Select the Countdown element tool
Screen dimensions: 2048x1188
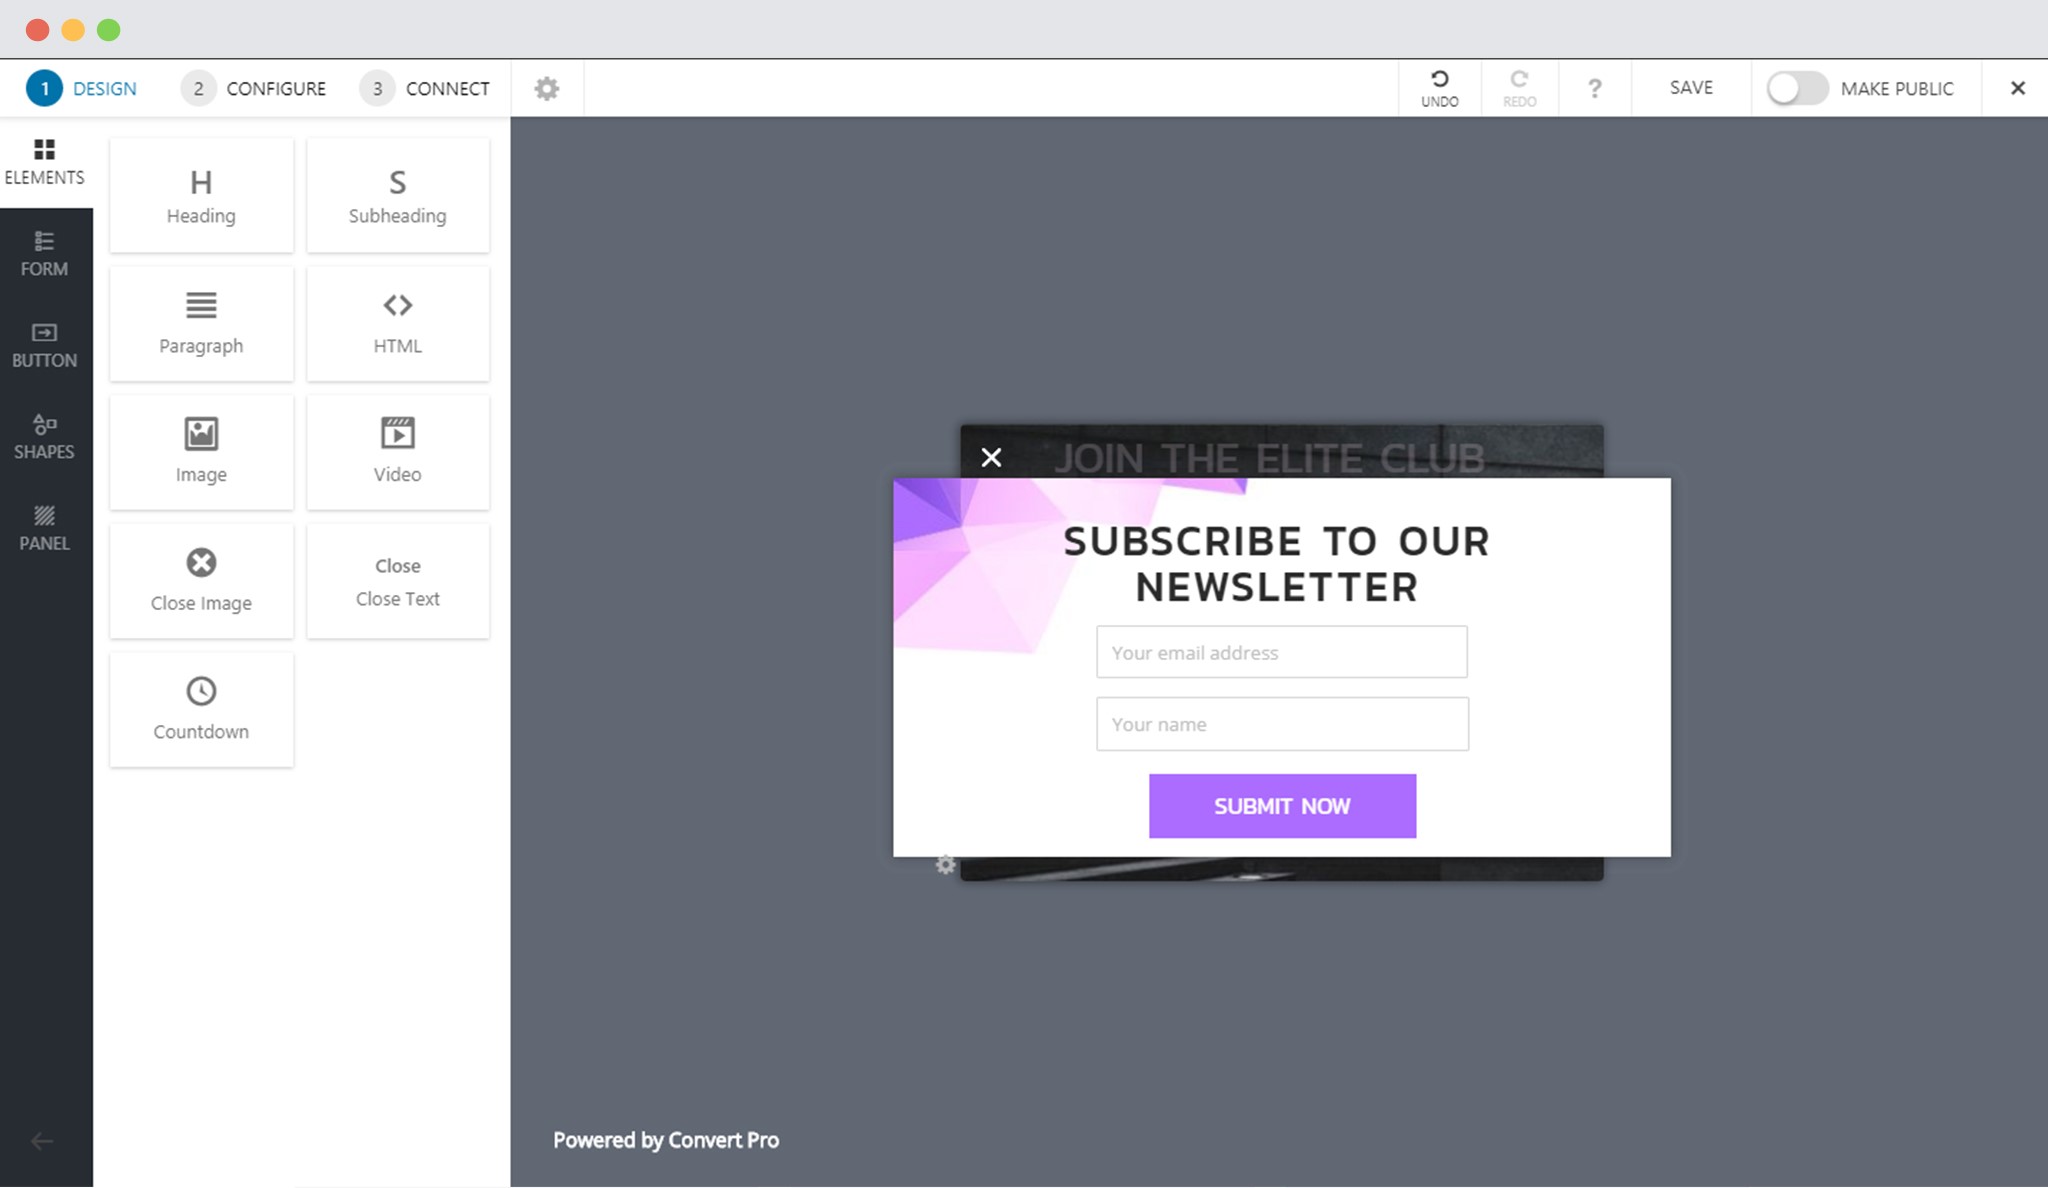[201, 707]
